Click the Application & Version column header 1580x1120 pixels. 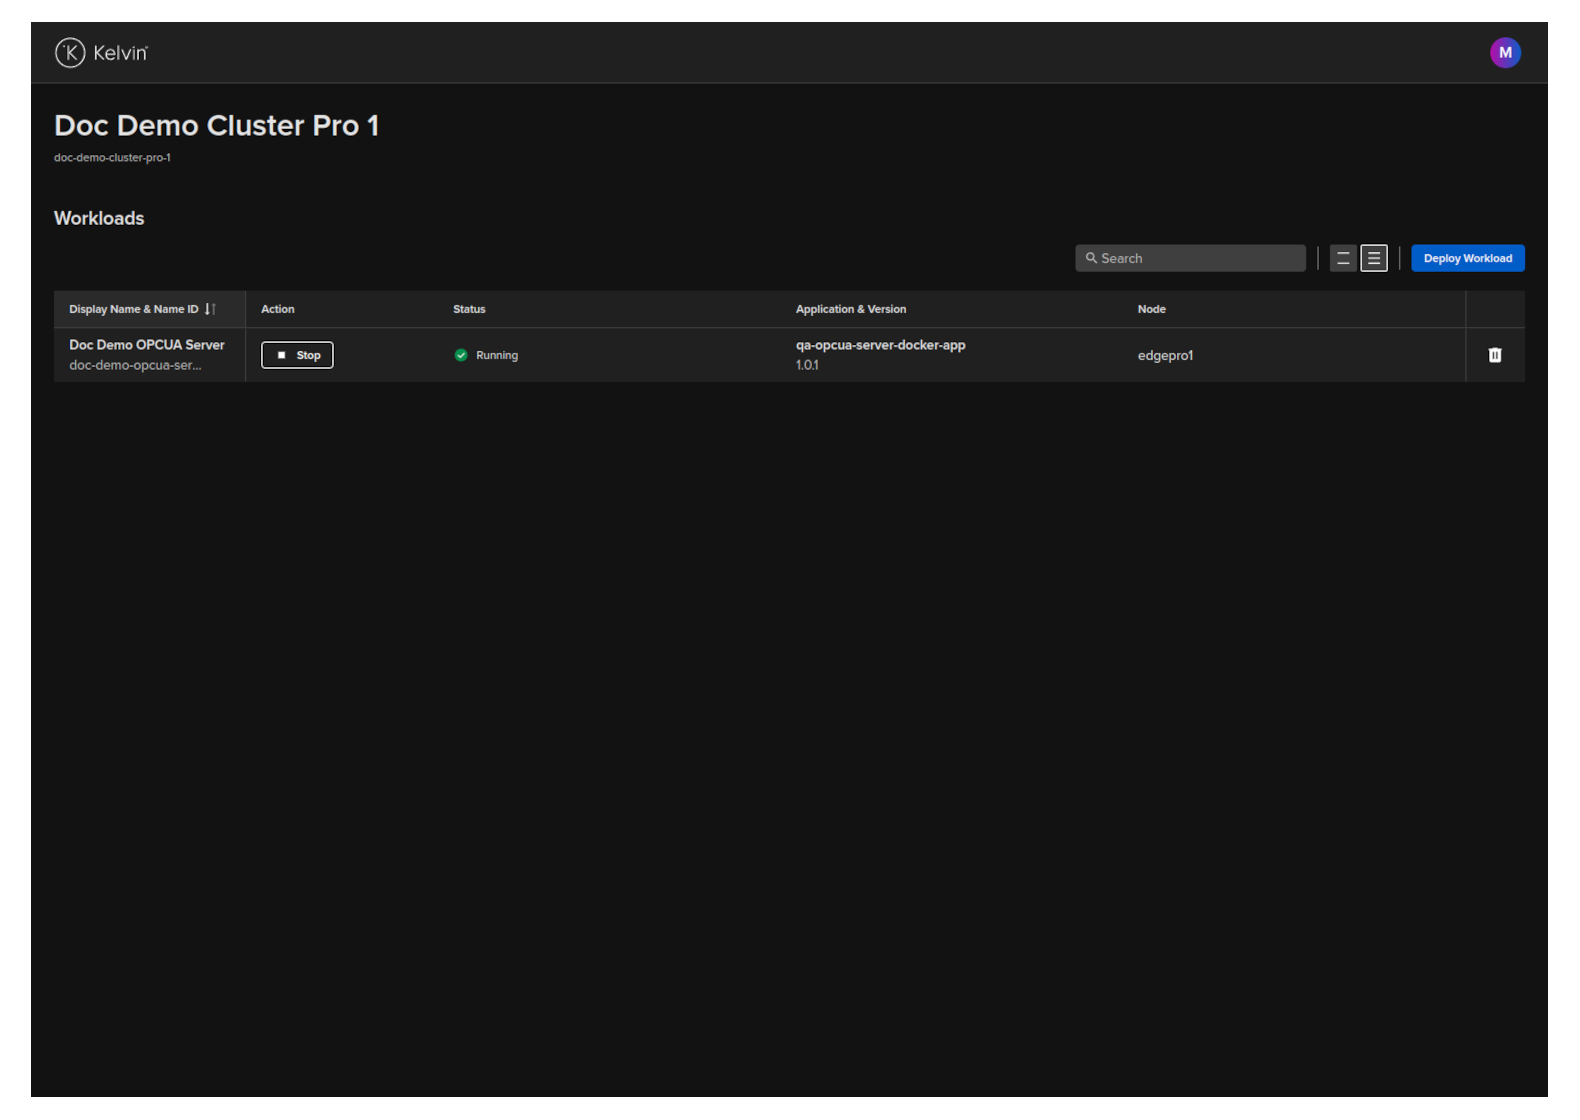tap(850, 309)
